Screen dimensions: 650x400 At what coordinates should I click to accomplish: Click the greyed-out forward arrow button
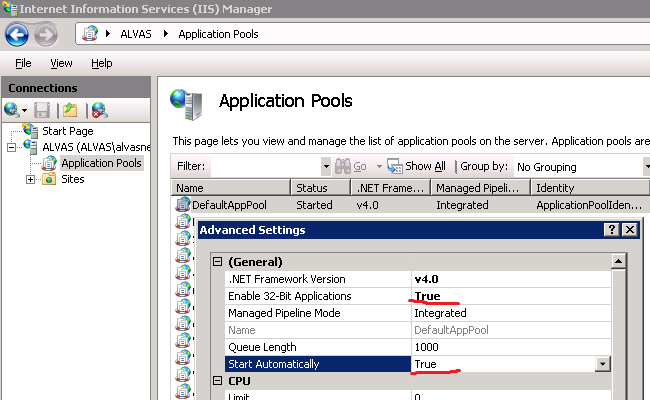point(46,35)
